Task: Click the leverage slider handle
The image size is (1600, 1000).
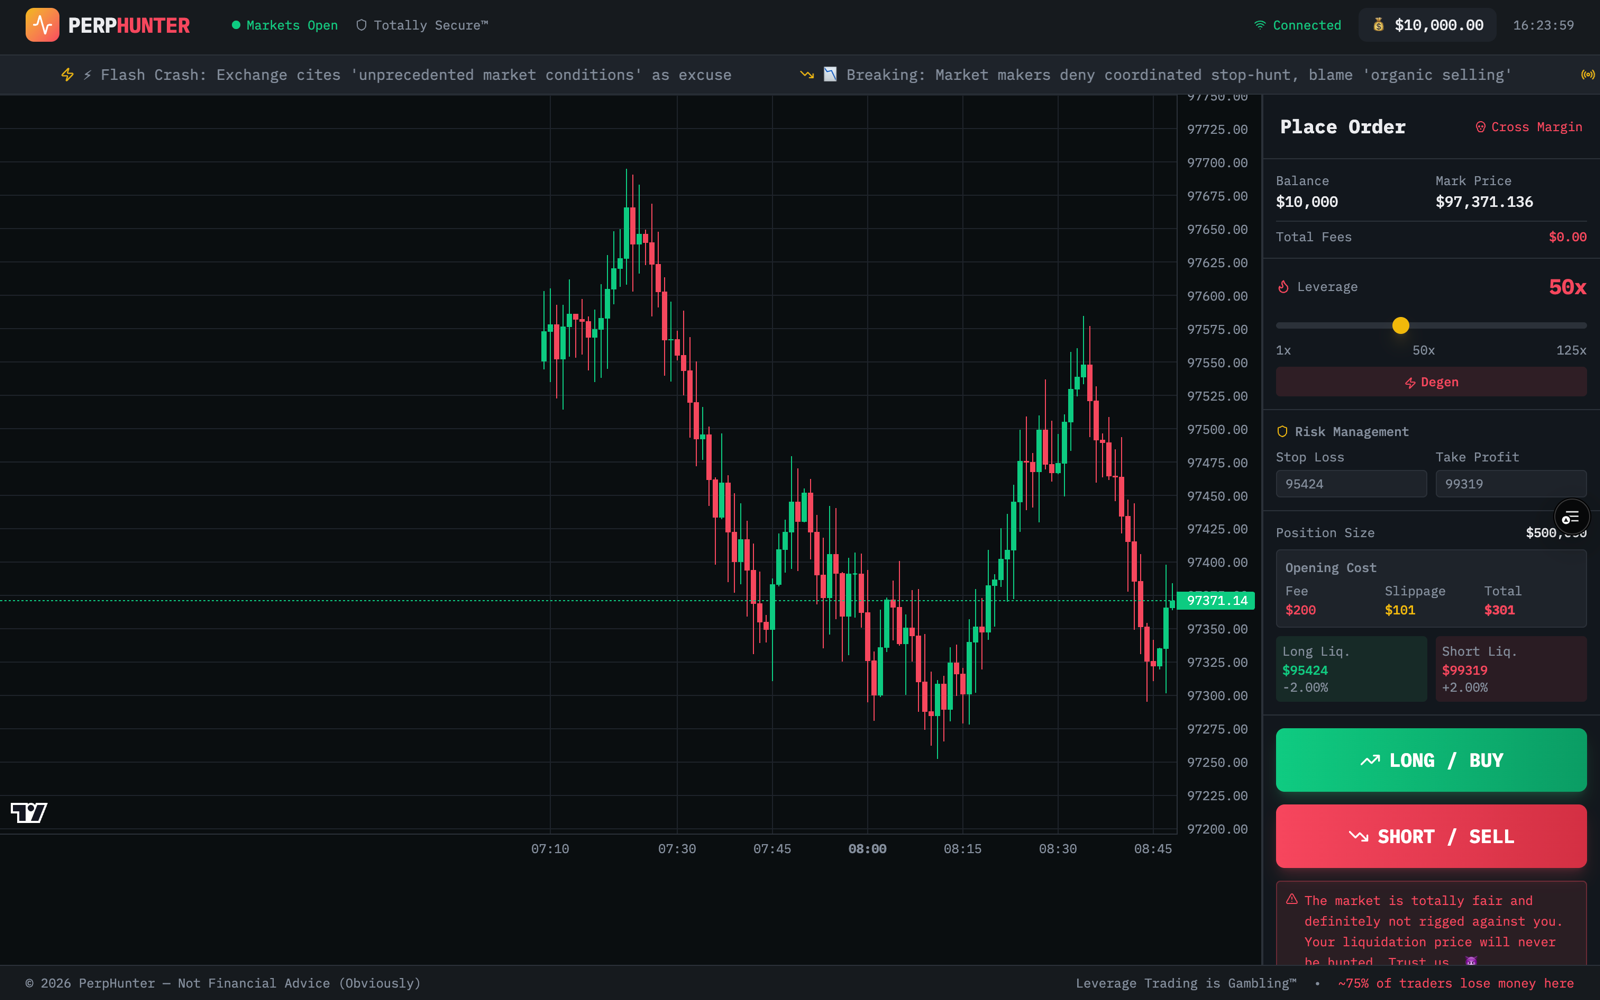Action: (x=1400, y=325)
